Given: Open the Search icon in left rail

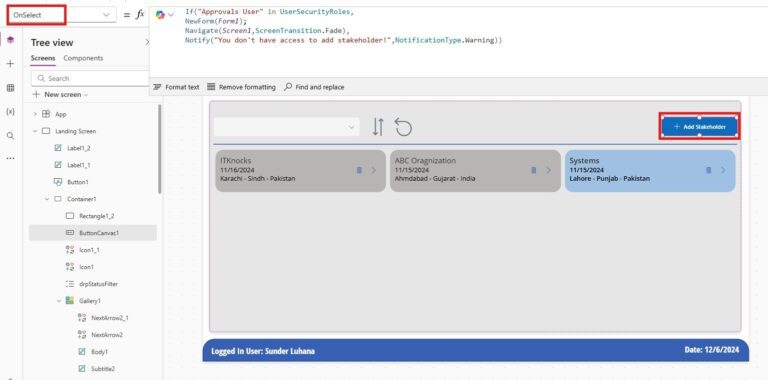Looking at the screenshot, I should (10, 136).
